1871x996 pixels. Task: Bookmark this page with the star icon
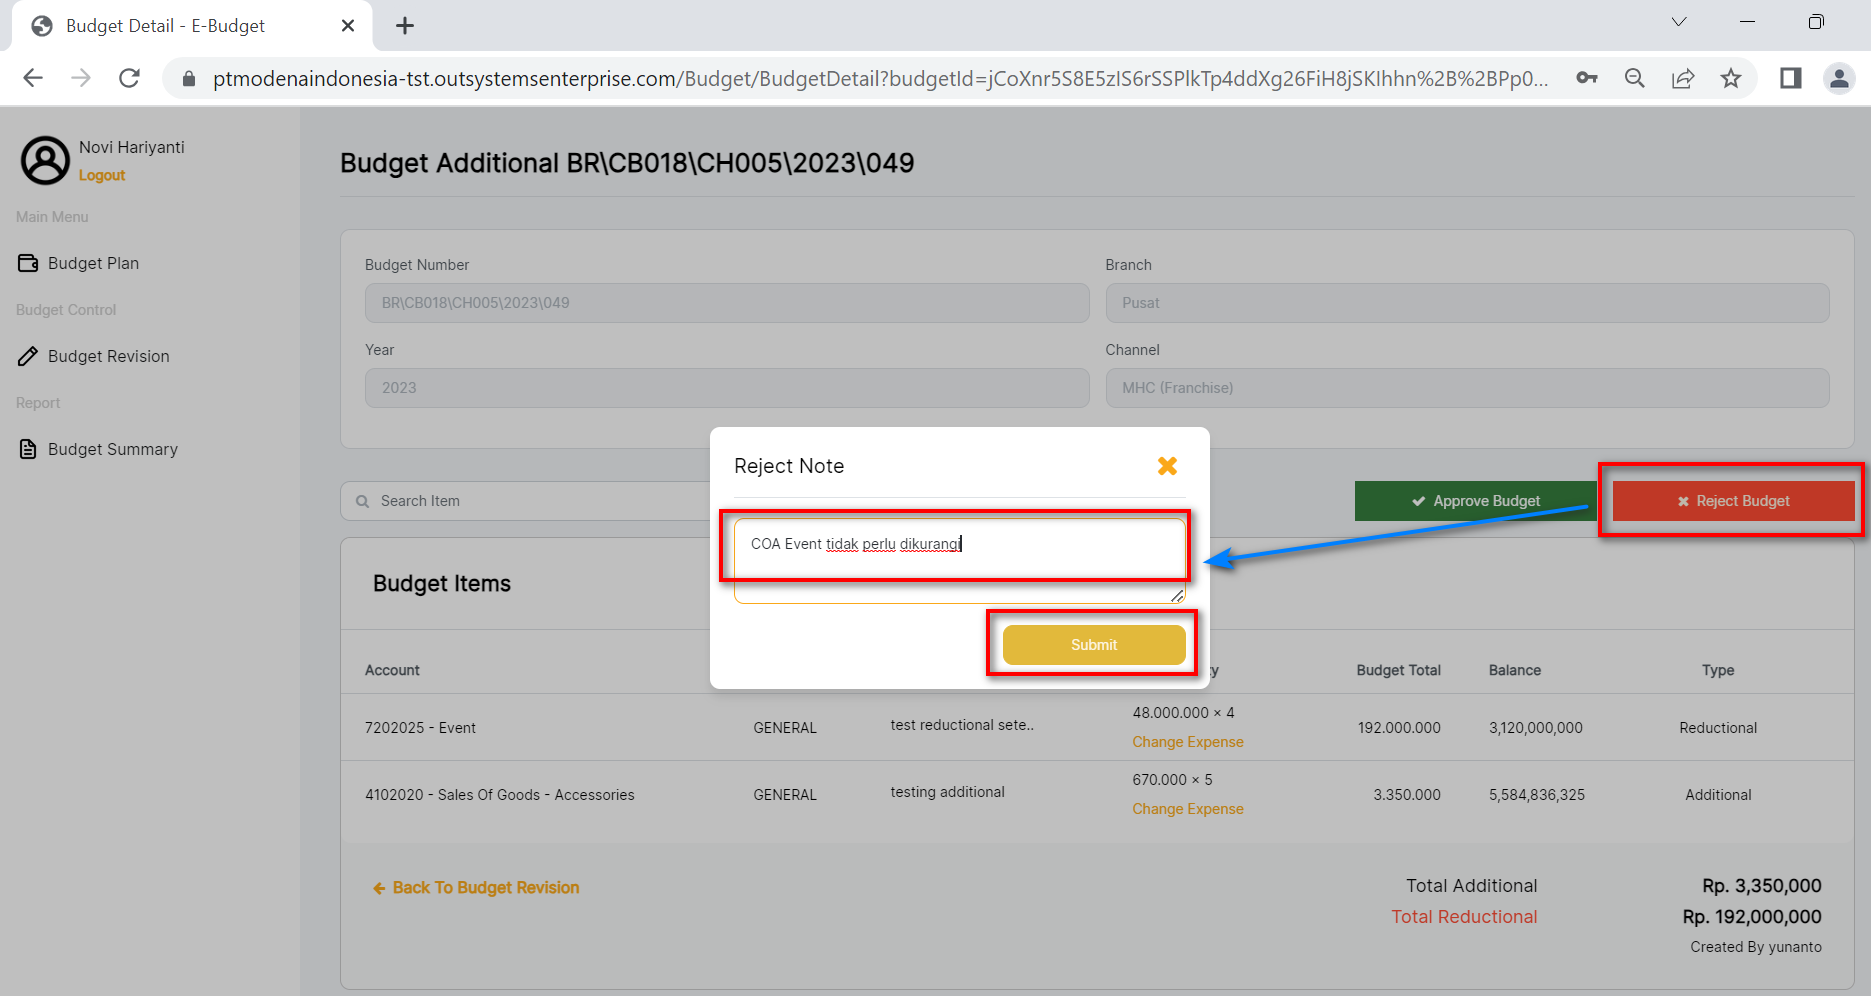click(1731, 78)
